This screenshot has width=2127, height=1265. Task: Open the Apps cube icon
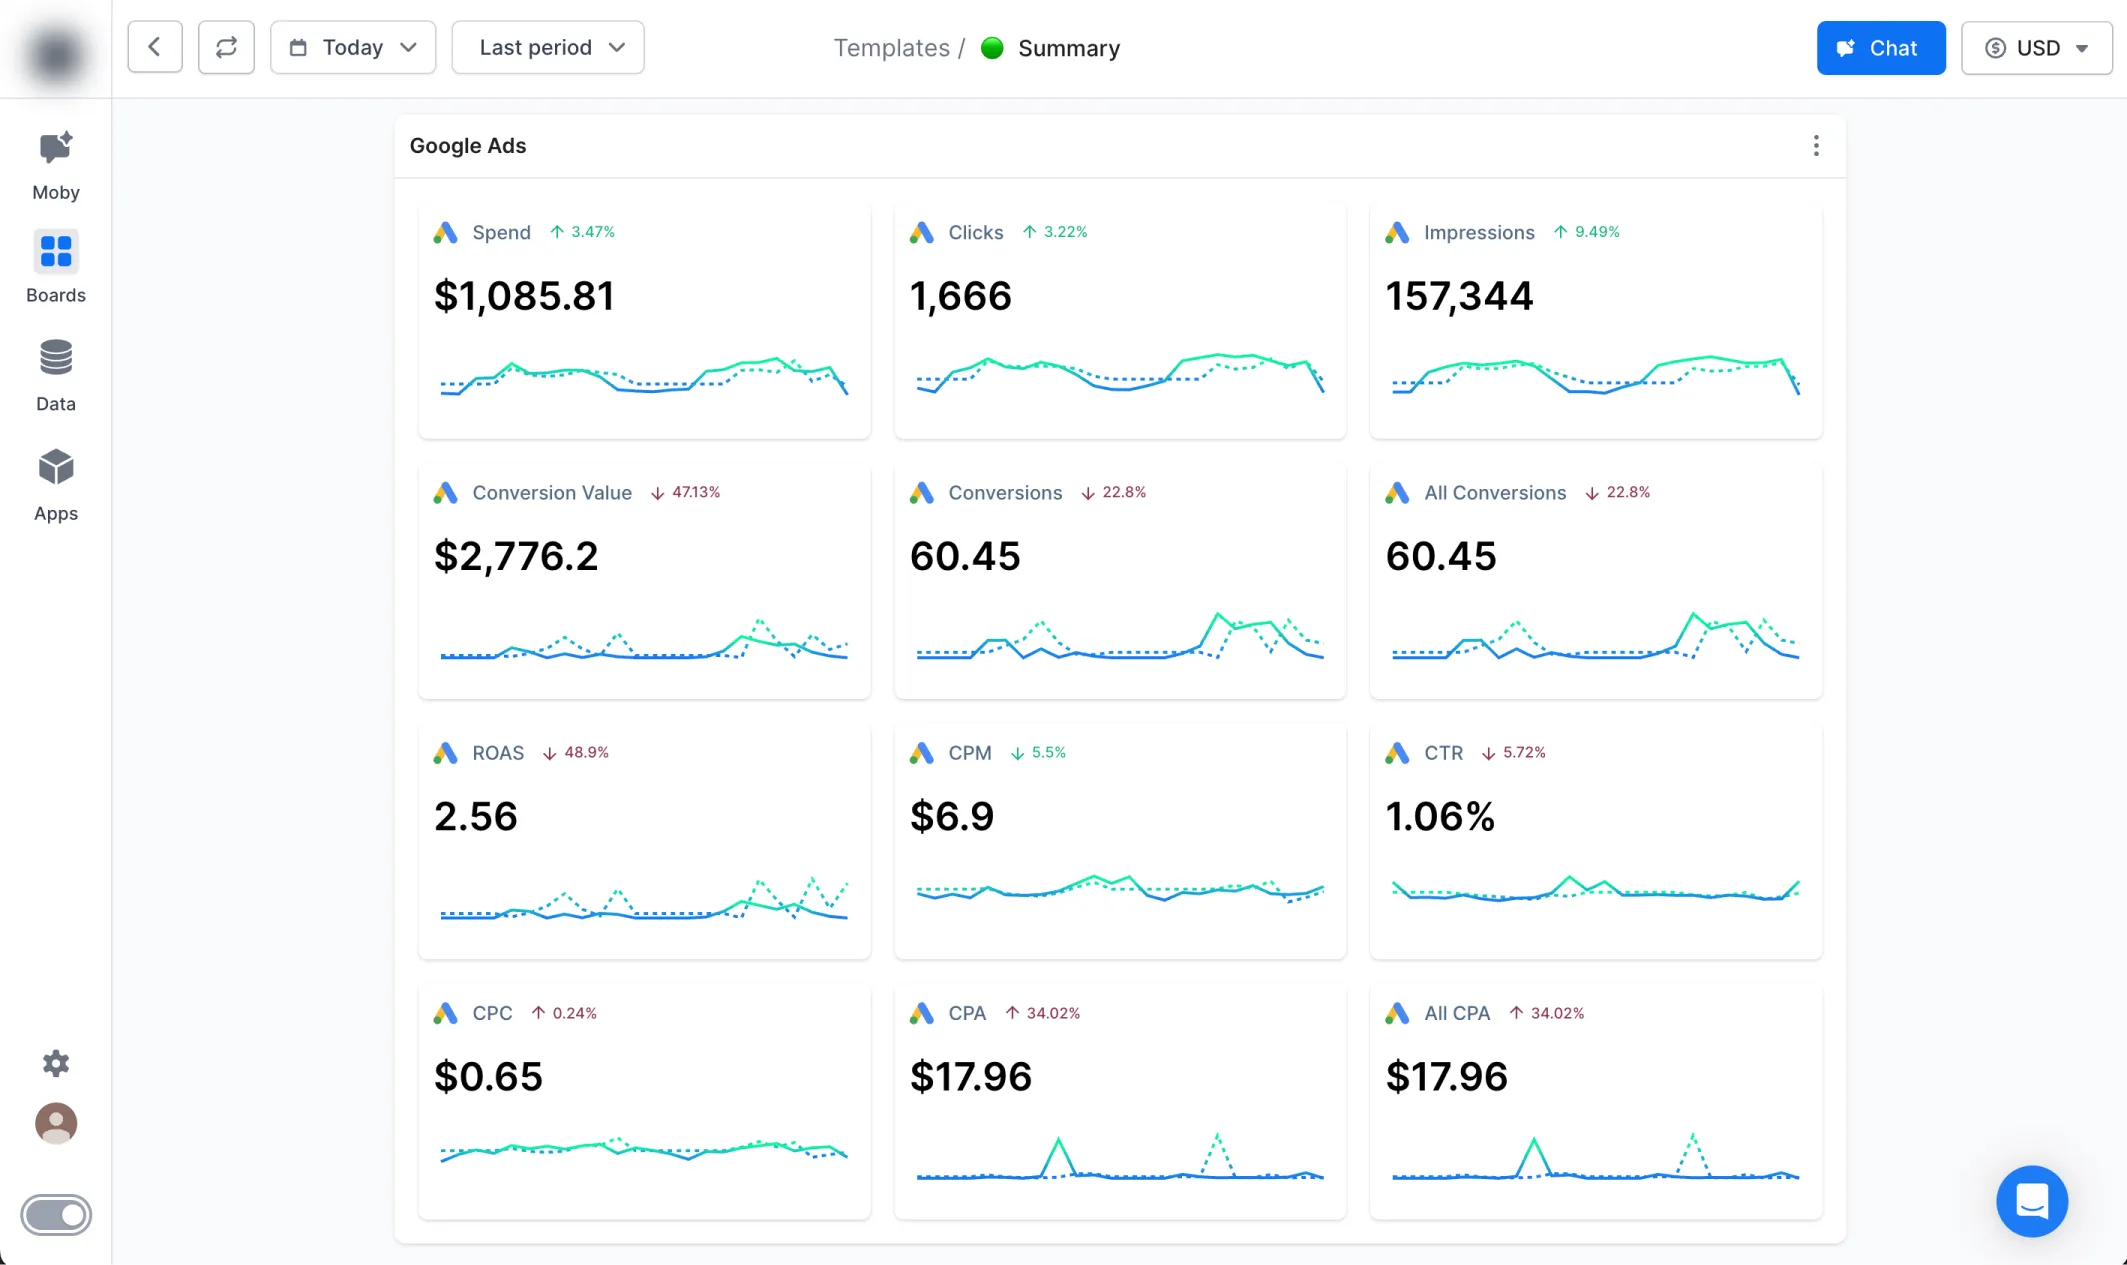tap(56, 485)
